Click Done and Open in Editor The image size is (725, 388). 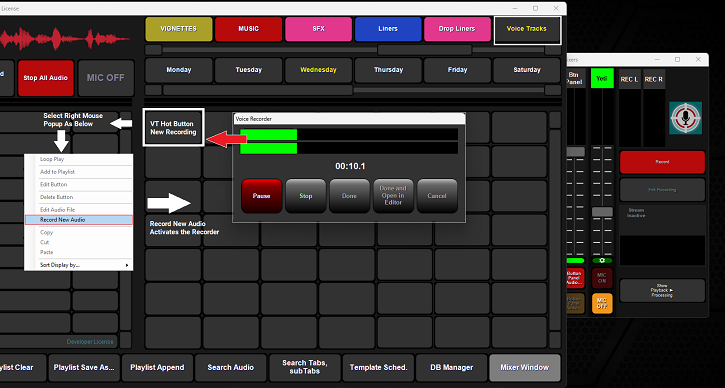point(393,196)
